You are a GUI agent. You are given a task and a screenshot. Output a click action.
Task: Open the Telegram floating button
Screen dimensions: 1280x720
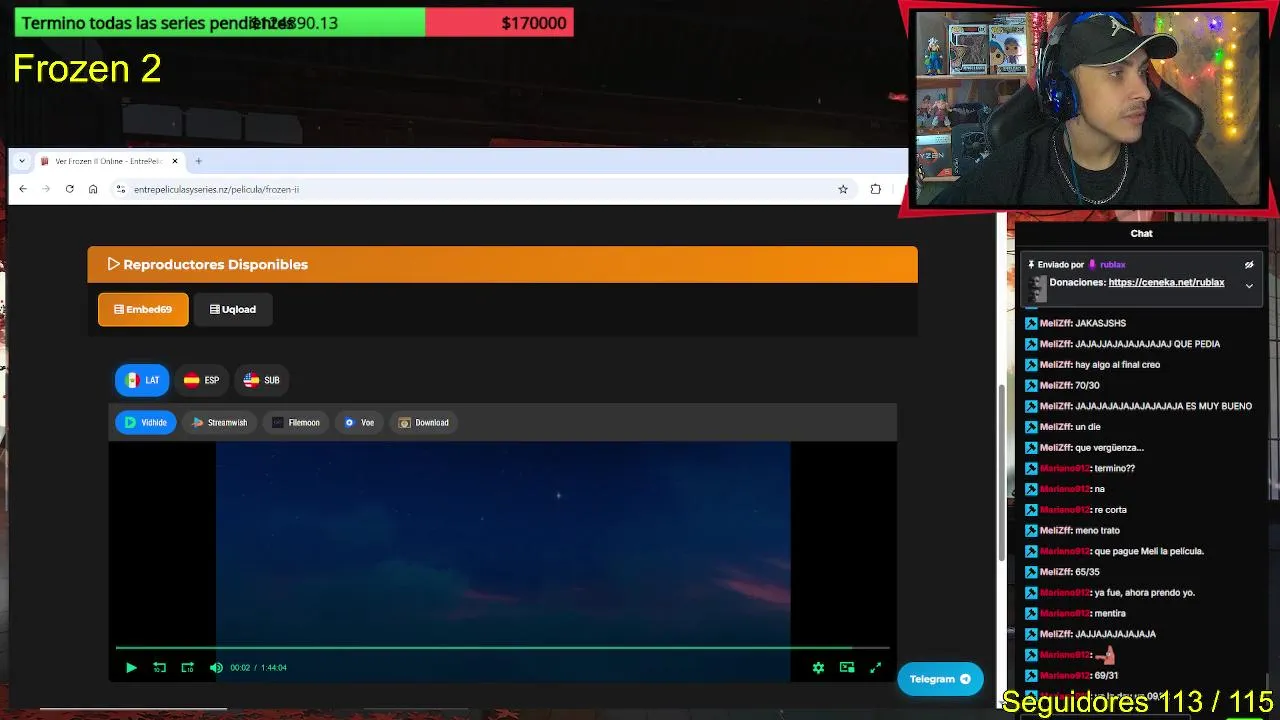940,679
